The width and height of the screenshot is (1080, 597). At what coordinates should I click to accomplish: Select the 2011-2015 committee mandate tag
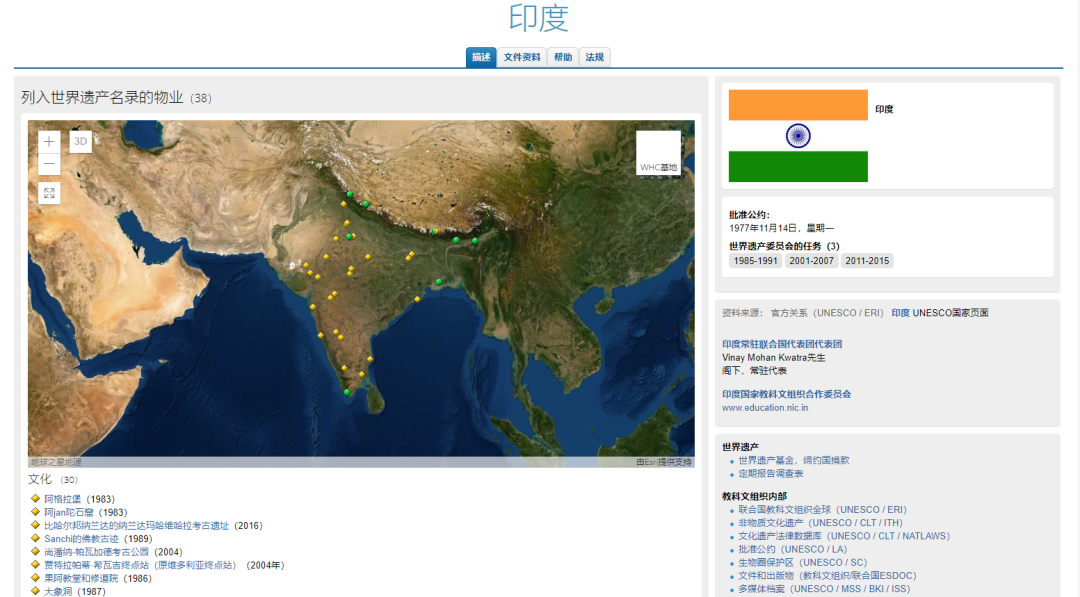point(866,261)
